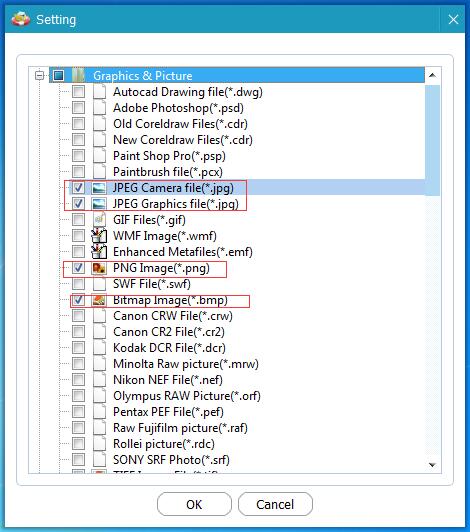The image size is (470, 532).
Task: Click the GIF Files type icon
Action: [x=99, y=220]
